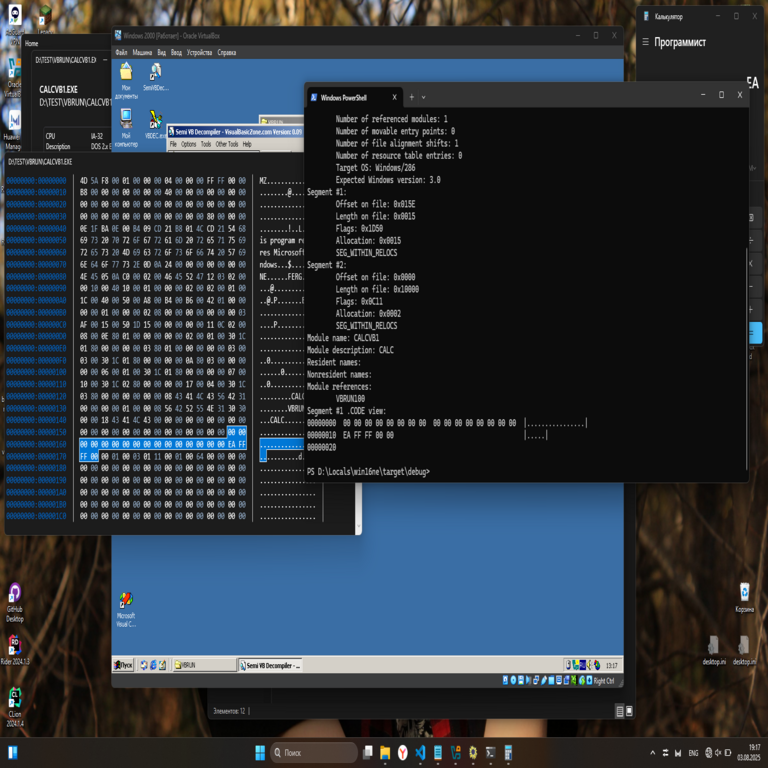768x768 pixels.
Task: Open Calculator hamburger navigation menu
Action: pyautogui.click(x=646, y=42)
